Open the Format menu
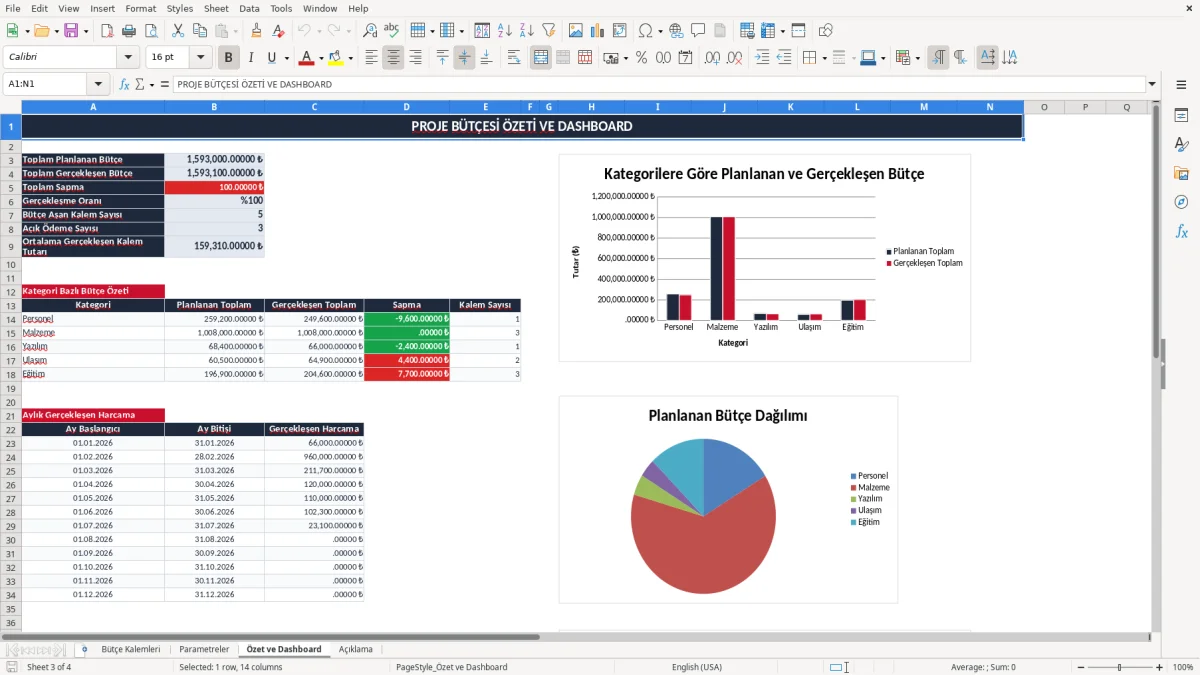Screen dimensions: 1200x675 (x=140, y=8)
